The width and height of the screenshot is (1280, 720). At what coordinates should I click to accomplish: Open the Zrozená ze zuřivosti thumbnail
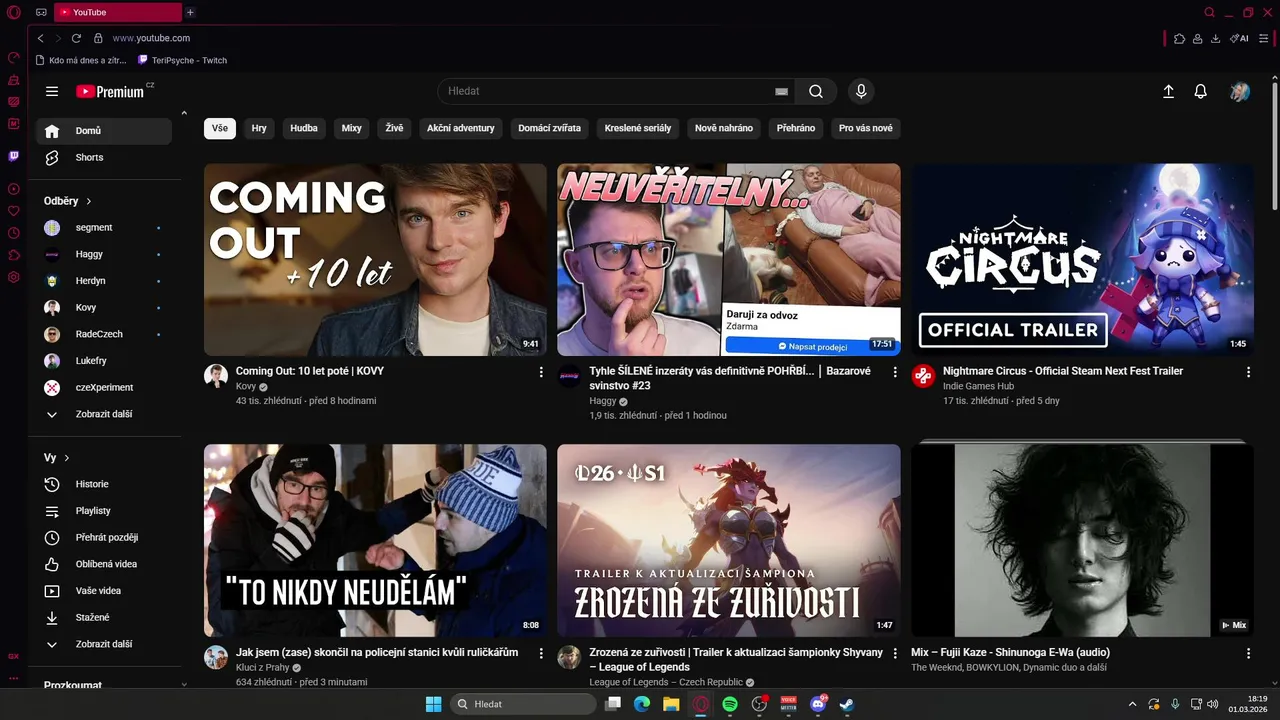[x=729, y=541]
